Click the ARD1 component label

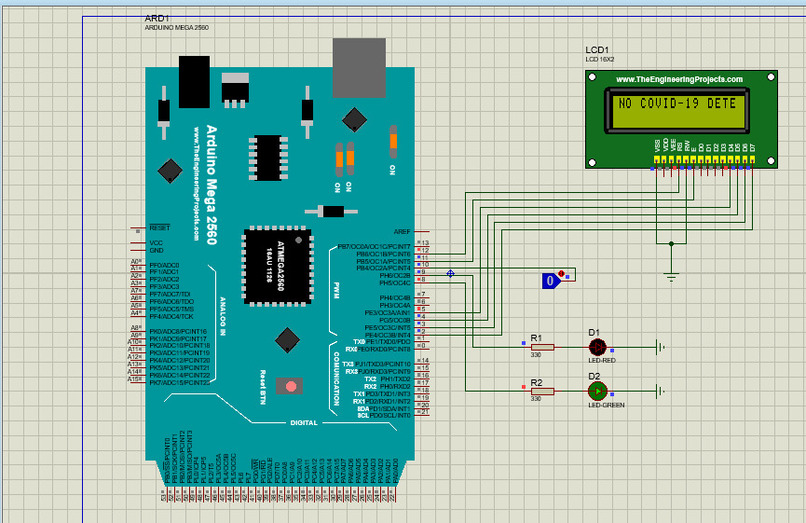156,19
